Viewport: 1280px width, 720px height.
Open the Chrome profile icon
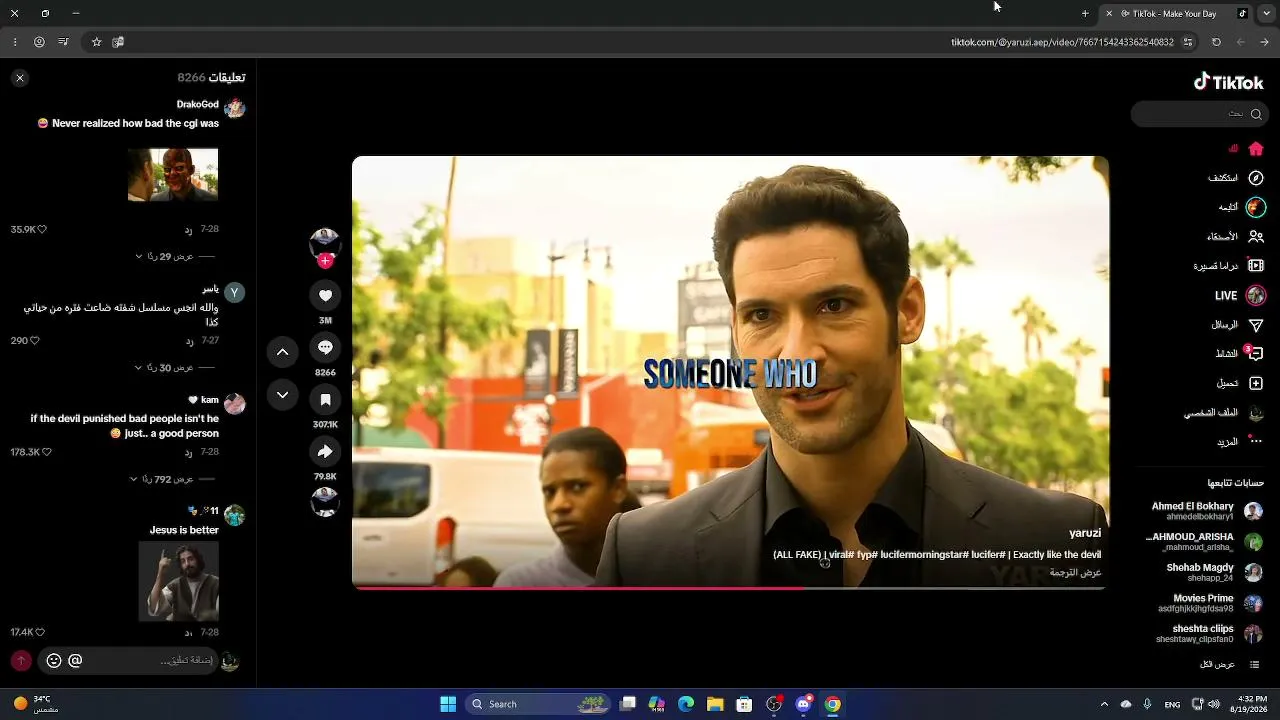pos(39,42)
